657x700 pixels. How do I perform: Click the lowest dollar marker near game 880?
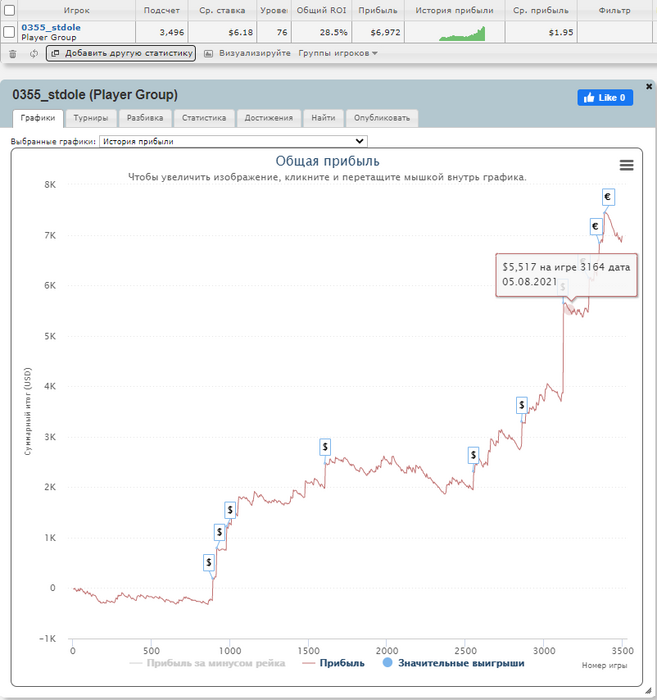(208, 562)
